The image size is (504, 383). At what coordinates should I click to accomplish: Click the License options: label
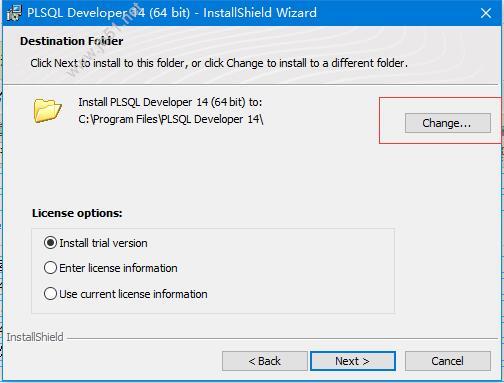[77, 213]
